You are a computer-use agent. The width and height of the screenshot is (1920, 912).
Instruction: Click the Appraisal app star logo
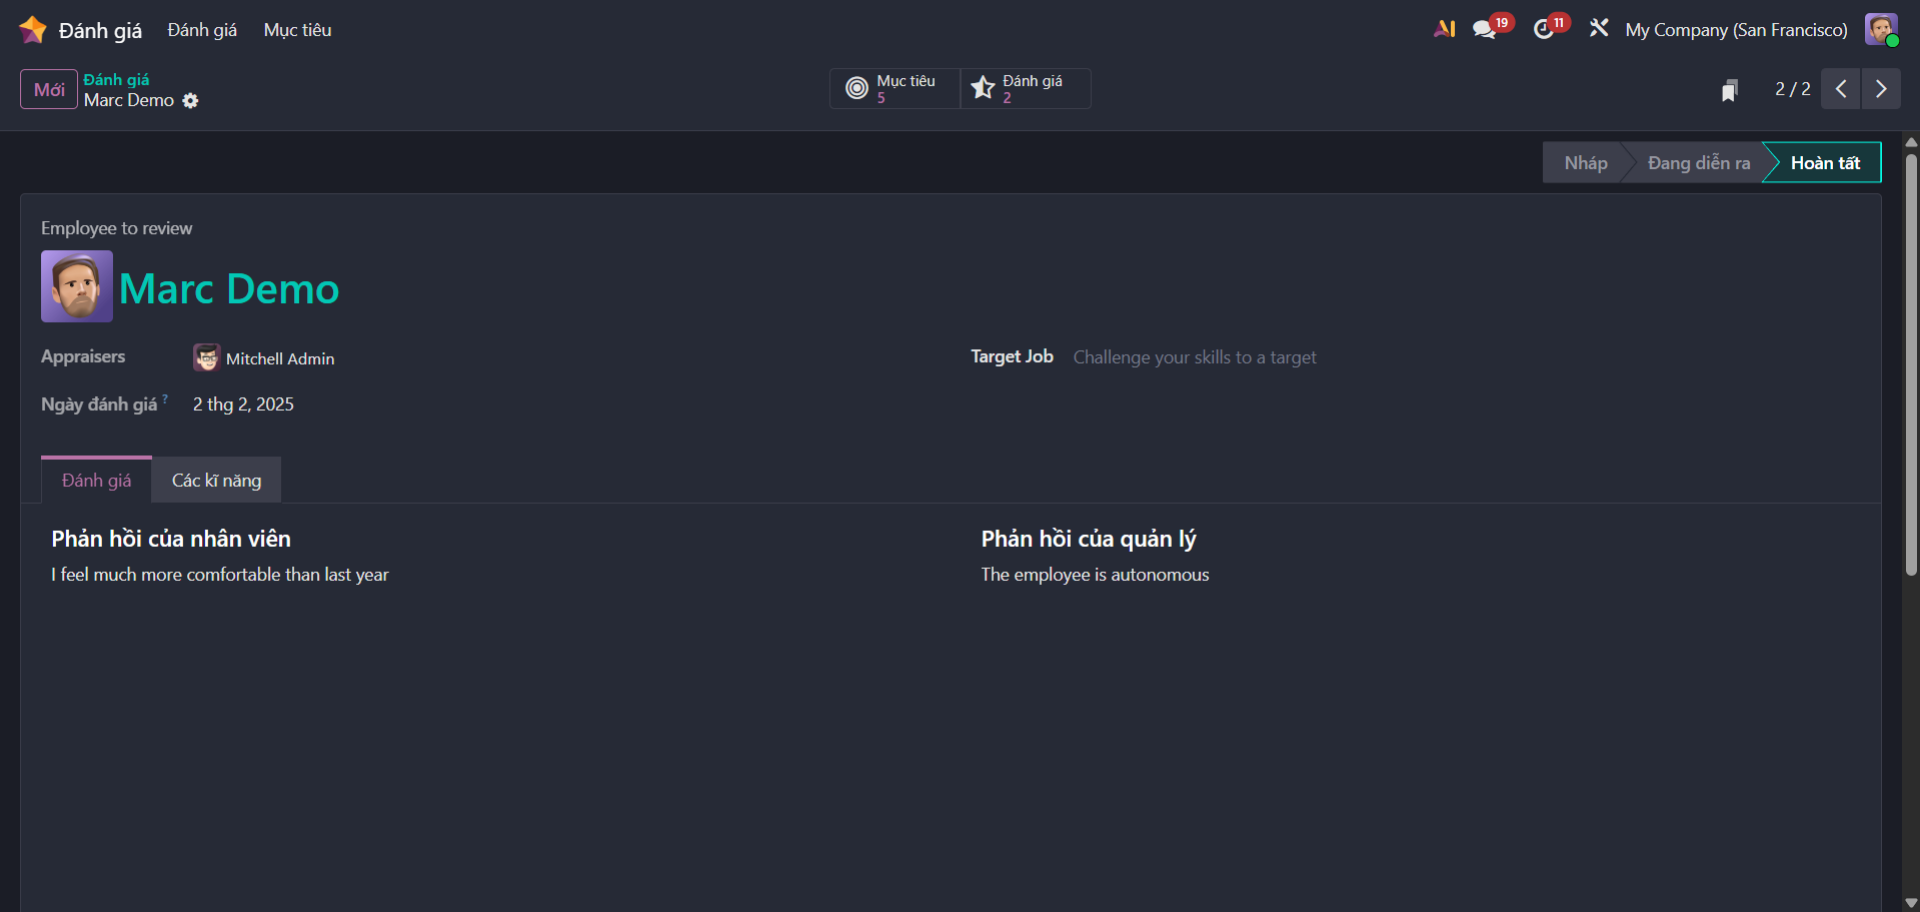click(x=33, y=30)
